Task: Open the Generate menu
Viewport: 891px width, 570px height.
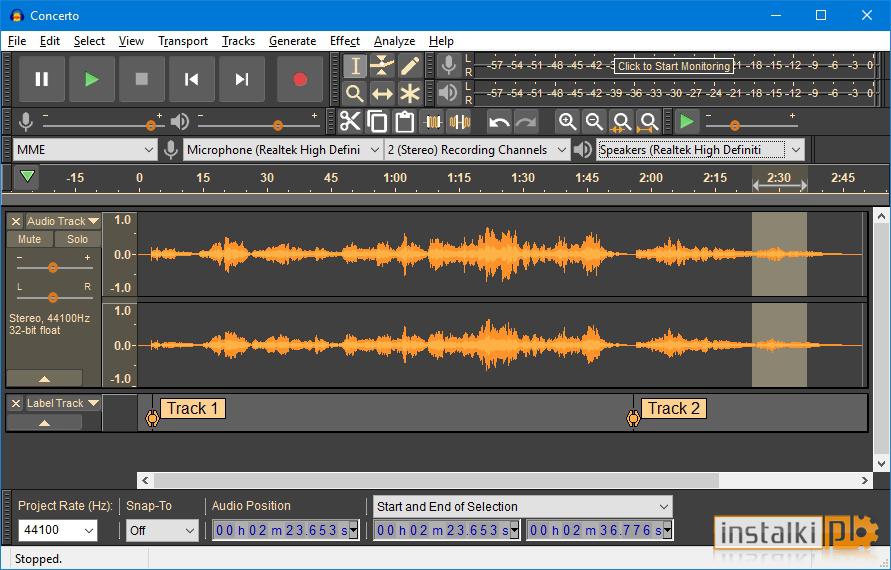Action: tap(292, 41)
